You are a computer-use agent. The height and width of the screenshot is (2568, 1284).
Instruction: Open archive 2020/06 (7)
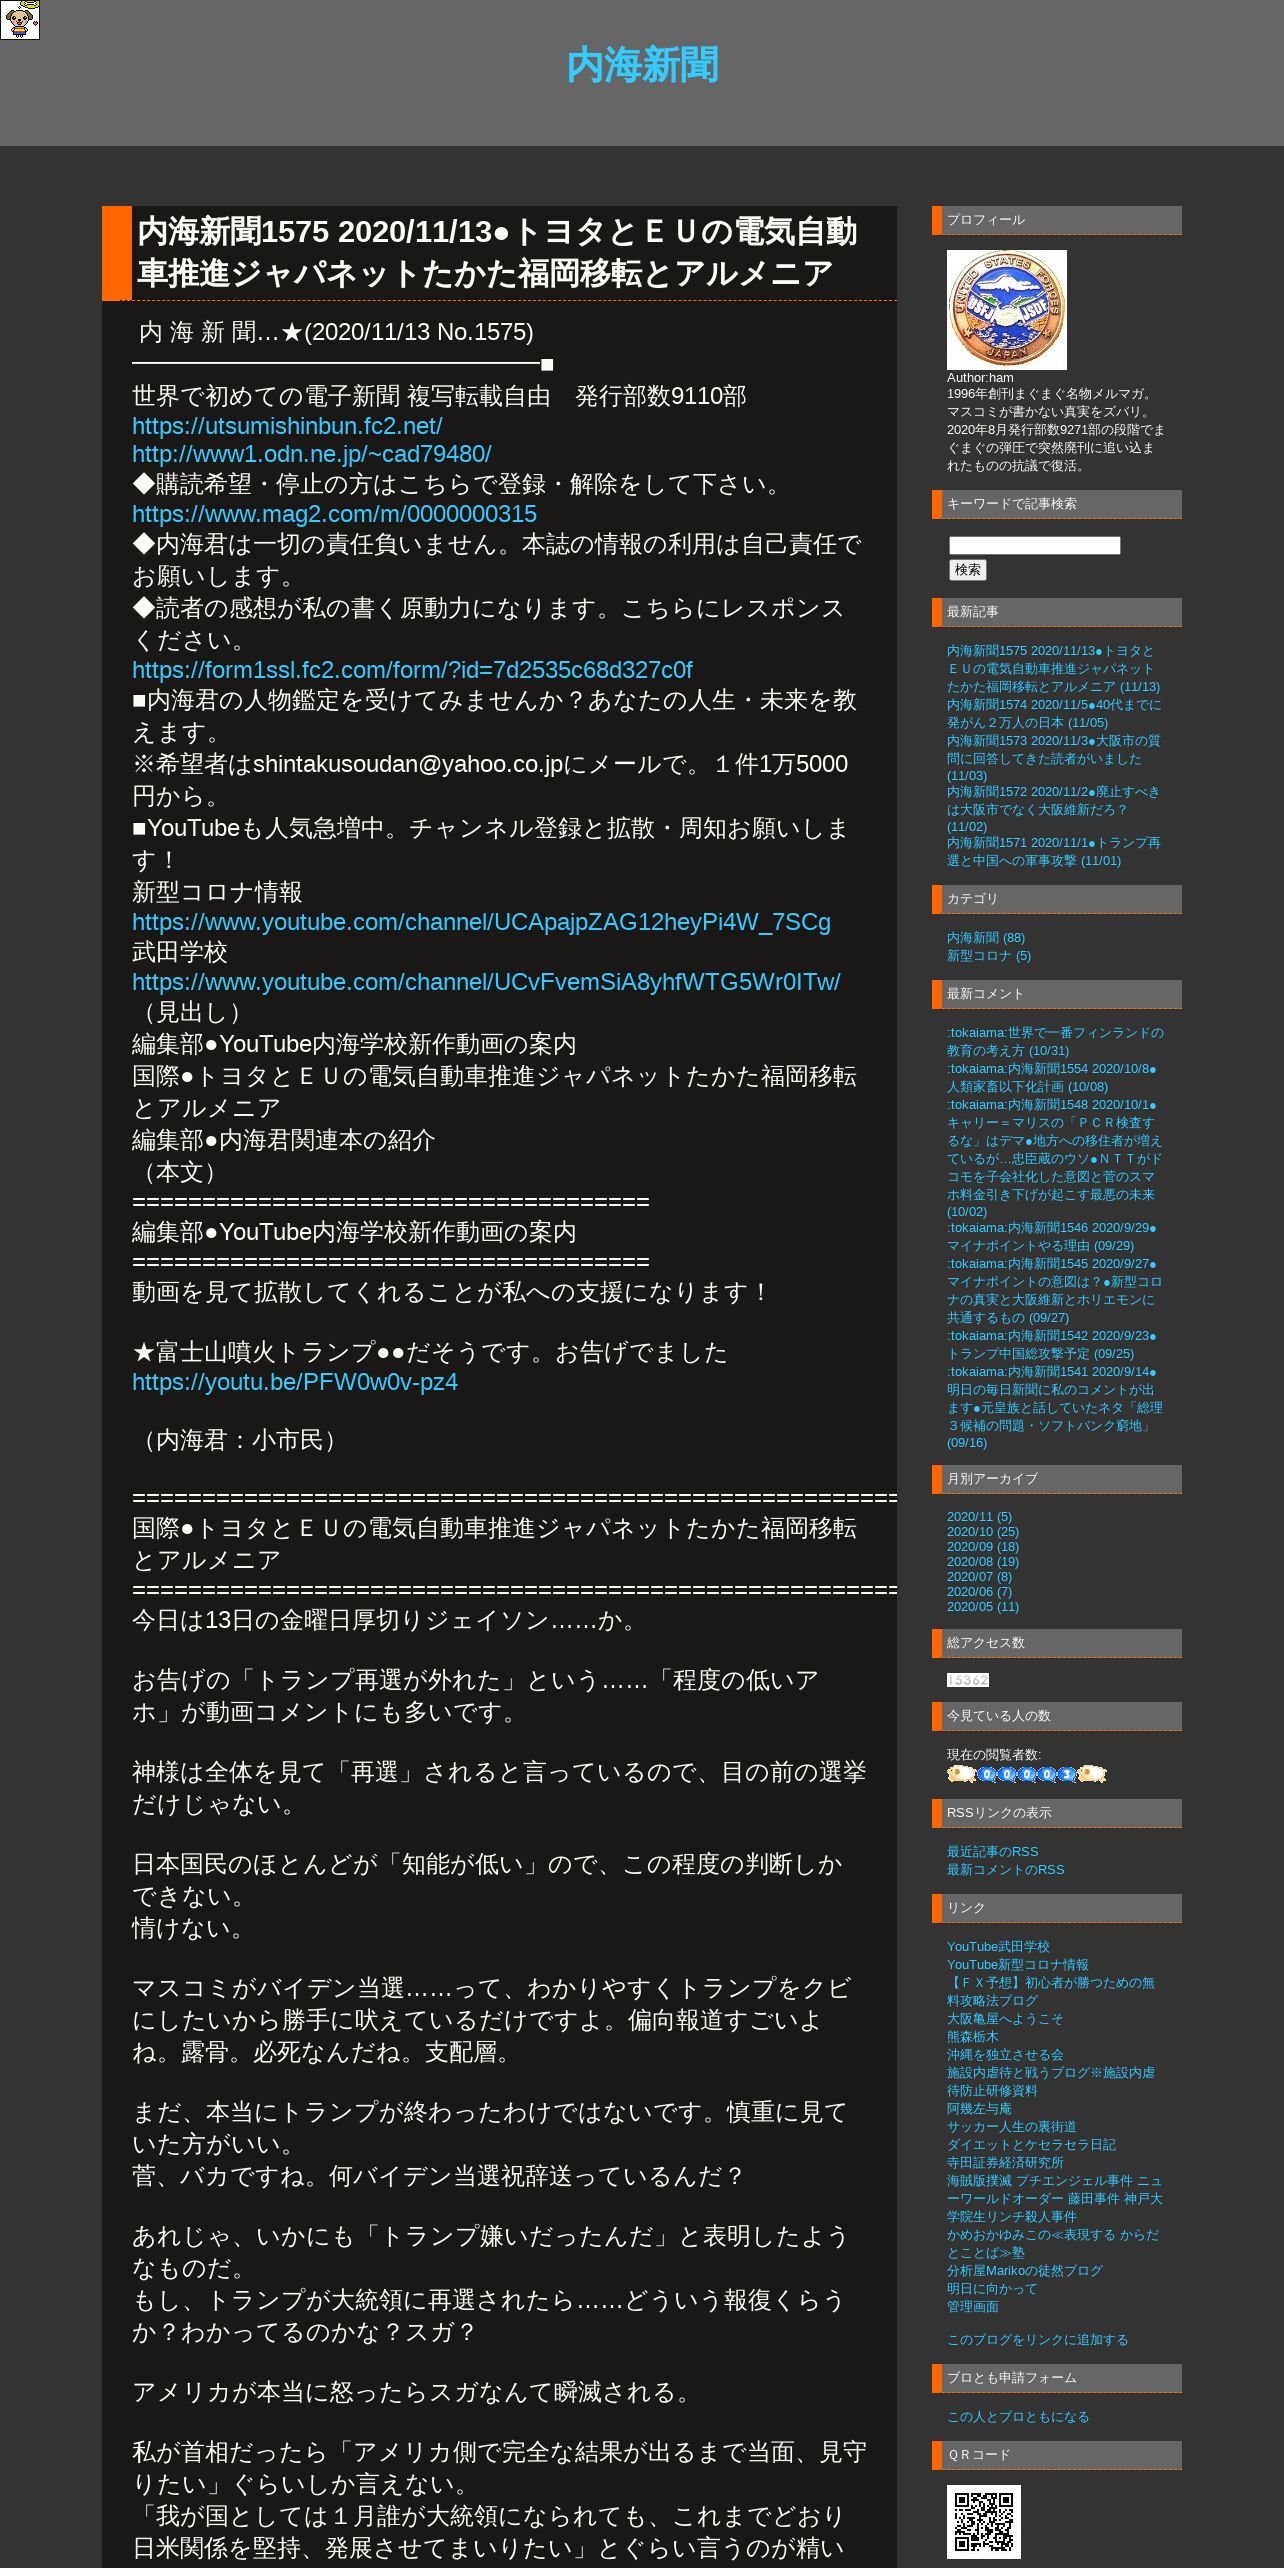pyautogui.click(x=979, y=1592)
